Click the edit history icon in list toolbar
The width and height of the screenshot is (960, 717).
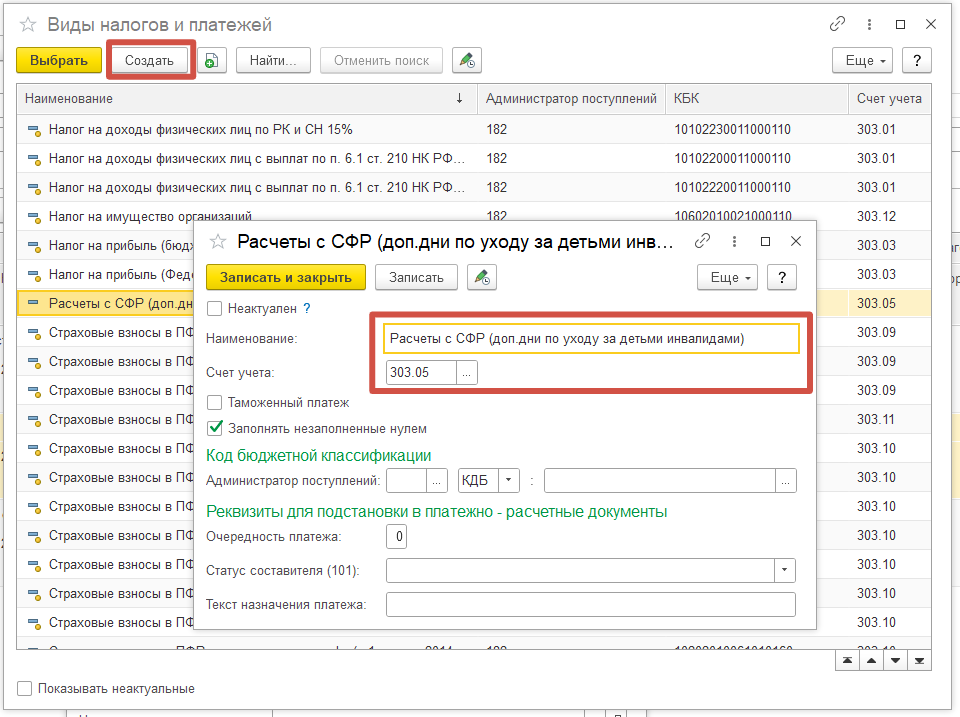[x=467, y=61]
